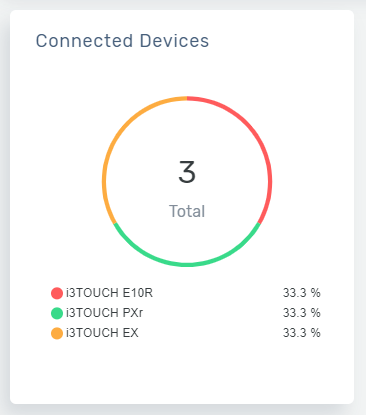Click the PXr model text in legend
Screen dimensions: 366x415
(133, 313)
